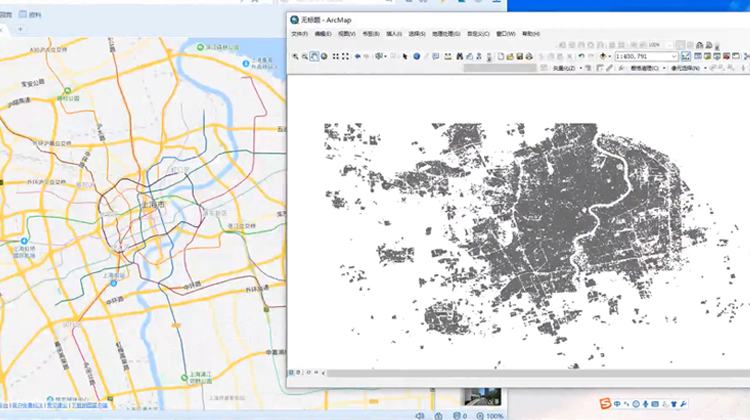Click the Undo arrow in toolbar
750x420 pixels.
pyautogui.click(x=581, y=56)
